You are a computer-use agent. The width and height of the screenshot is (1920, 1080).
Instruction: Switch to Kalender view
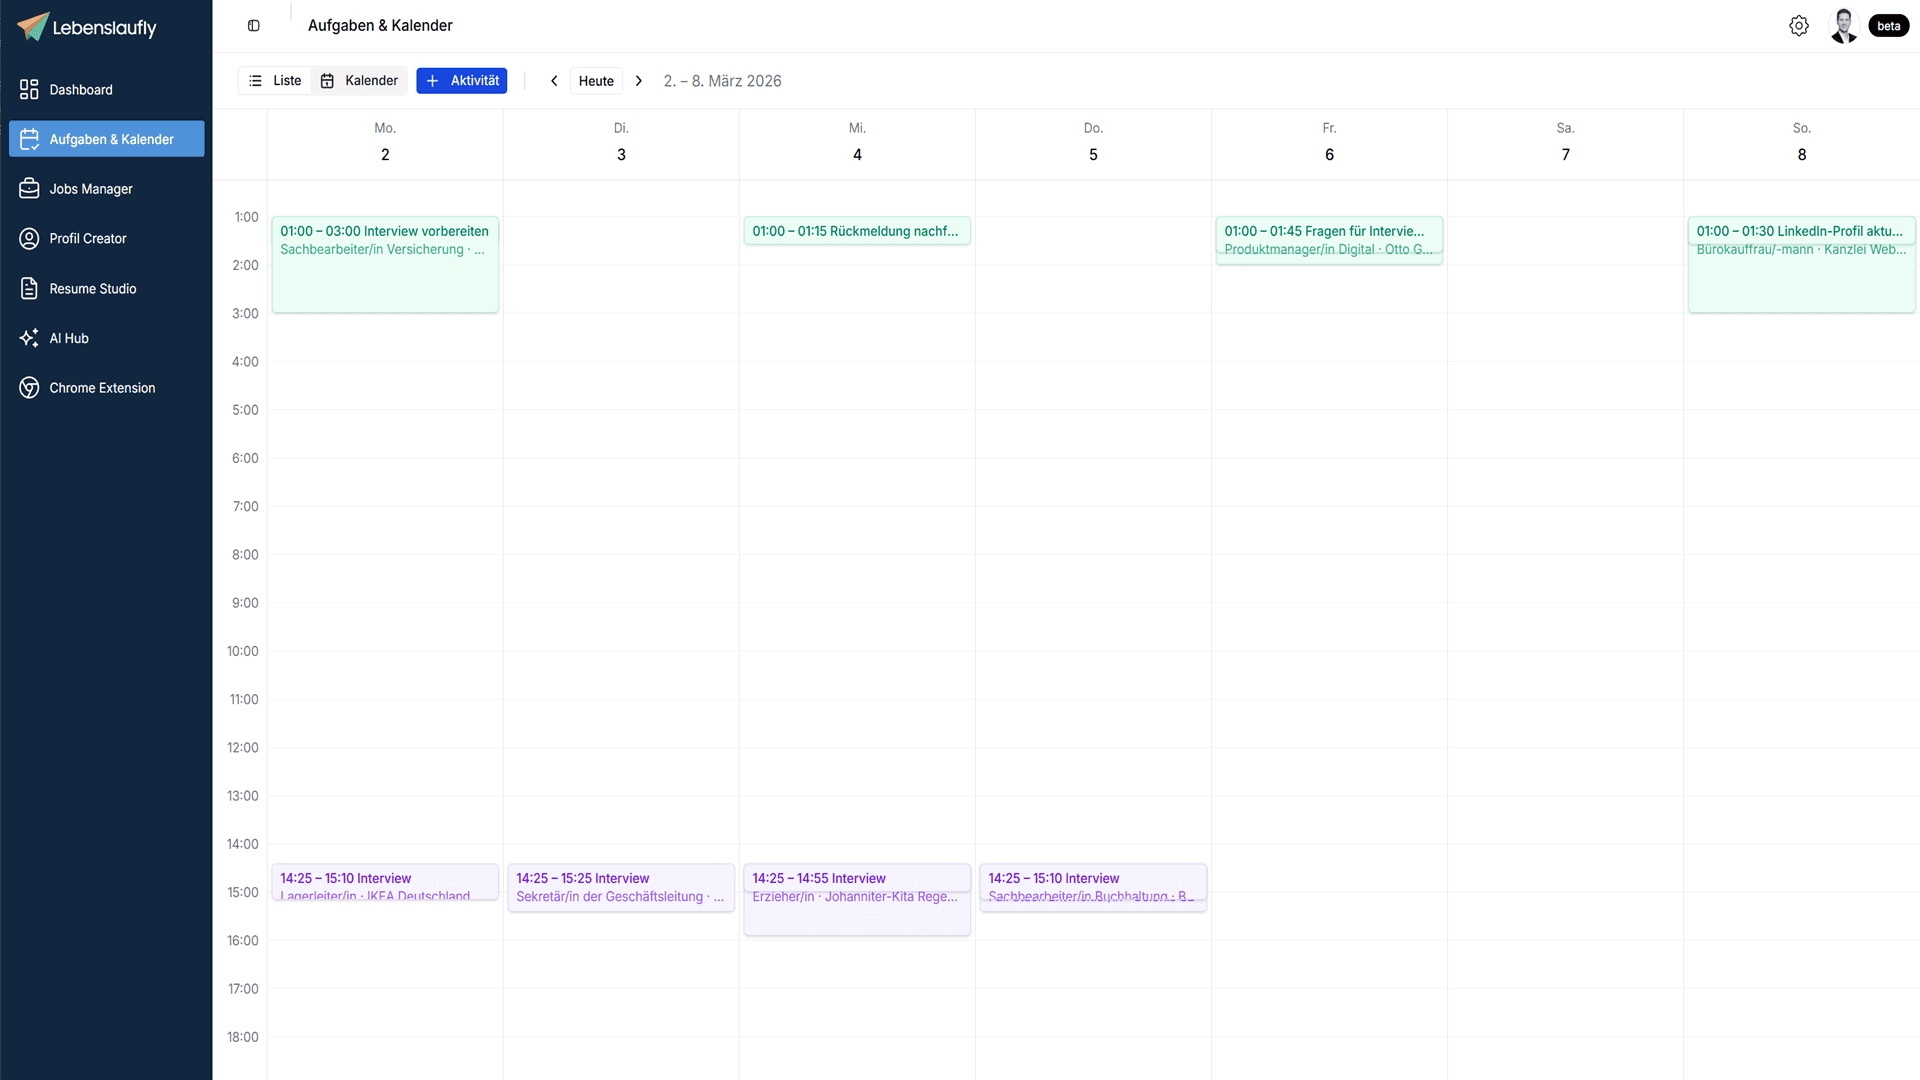coord(360,81)
